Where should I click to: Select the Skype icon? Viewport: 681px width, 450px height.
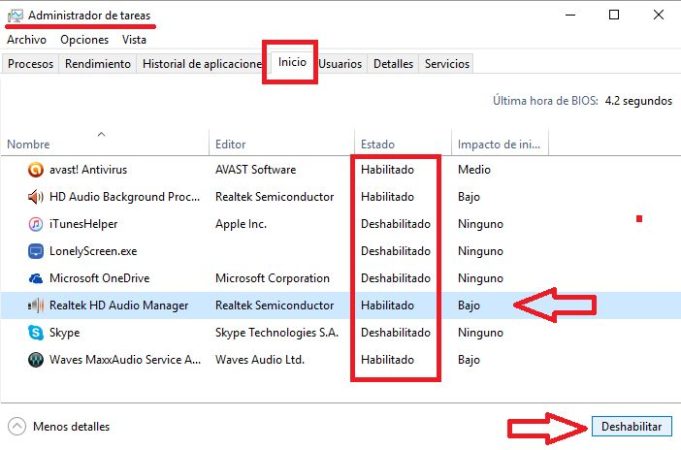(36, 332)
